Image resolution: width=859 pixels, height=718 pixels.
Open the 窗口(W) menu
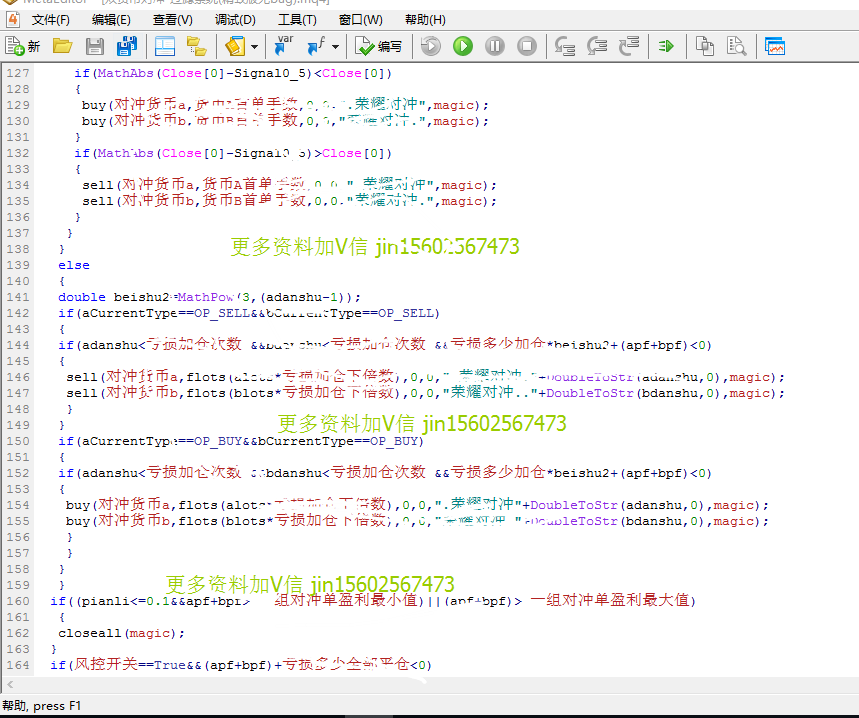[360, 20]
